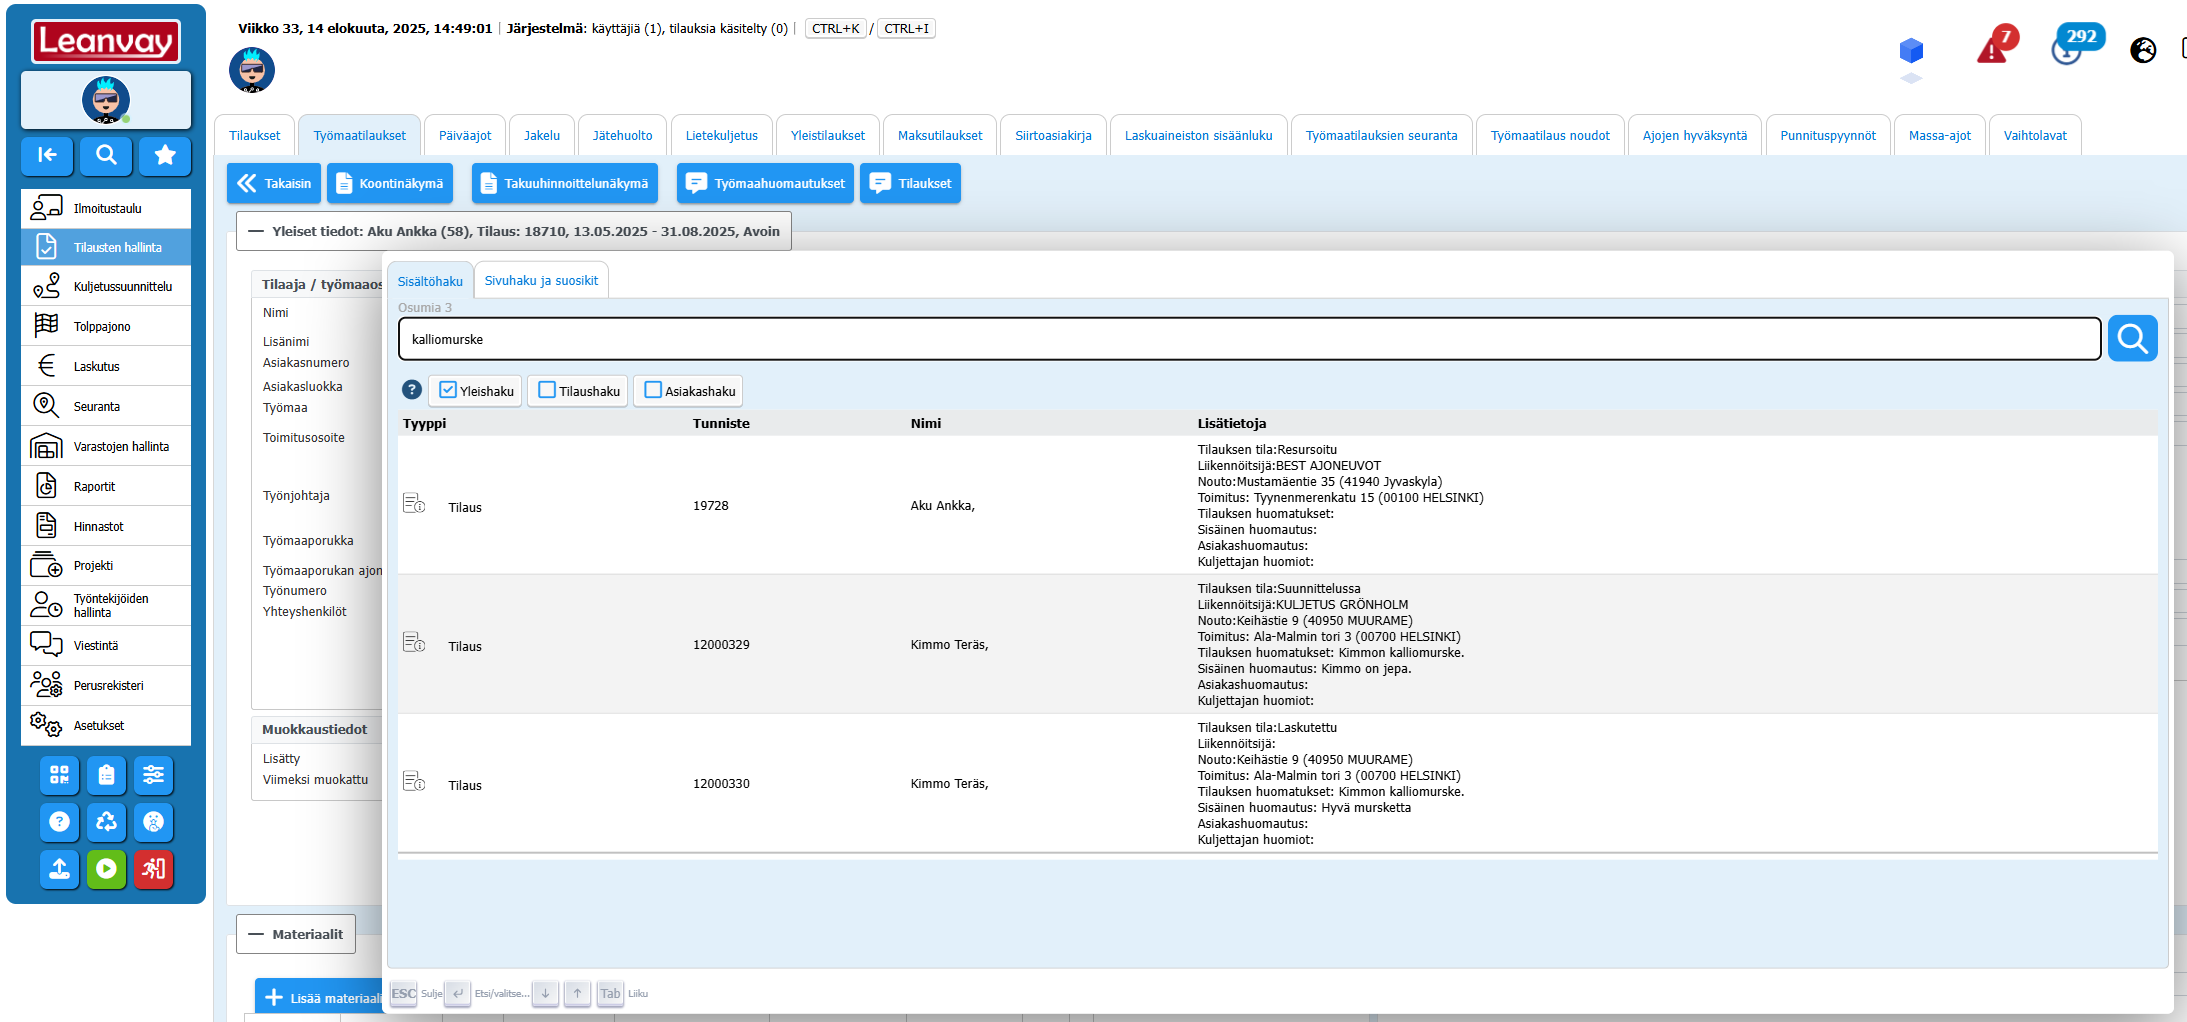Screen dimensions: 2187x1022
Task: Enable the Asiakashaku checkbox
Action: (x=653, y=390)
